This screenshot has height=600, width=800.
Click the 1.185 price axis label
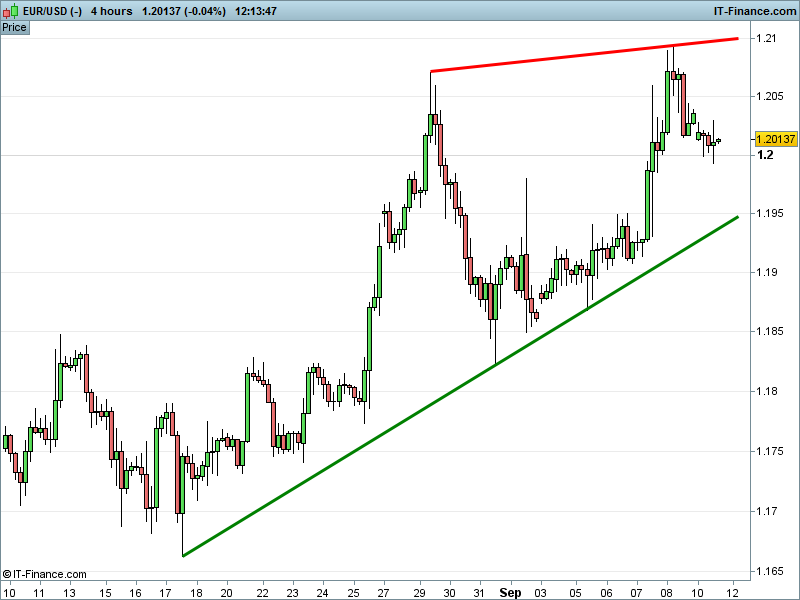[x=769, y=332]
